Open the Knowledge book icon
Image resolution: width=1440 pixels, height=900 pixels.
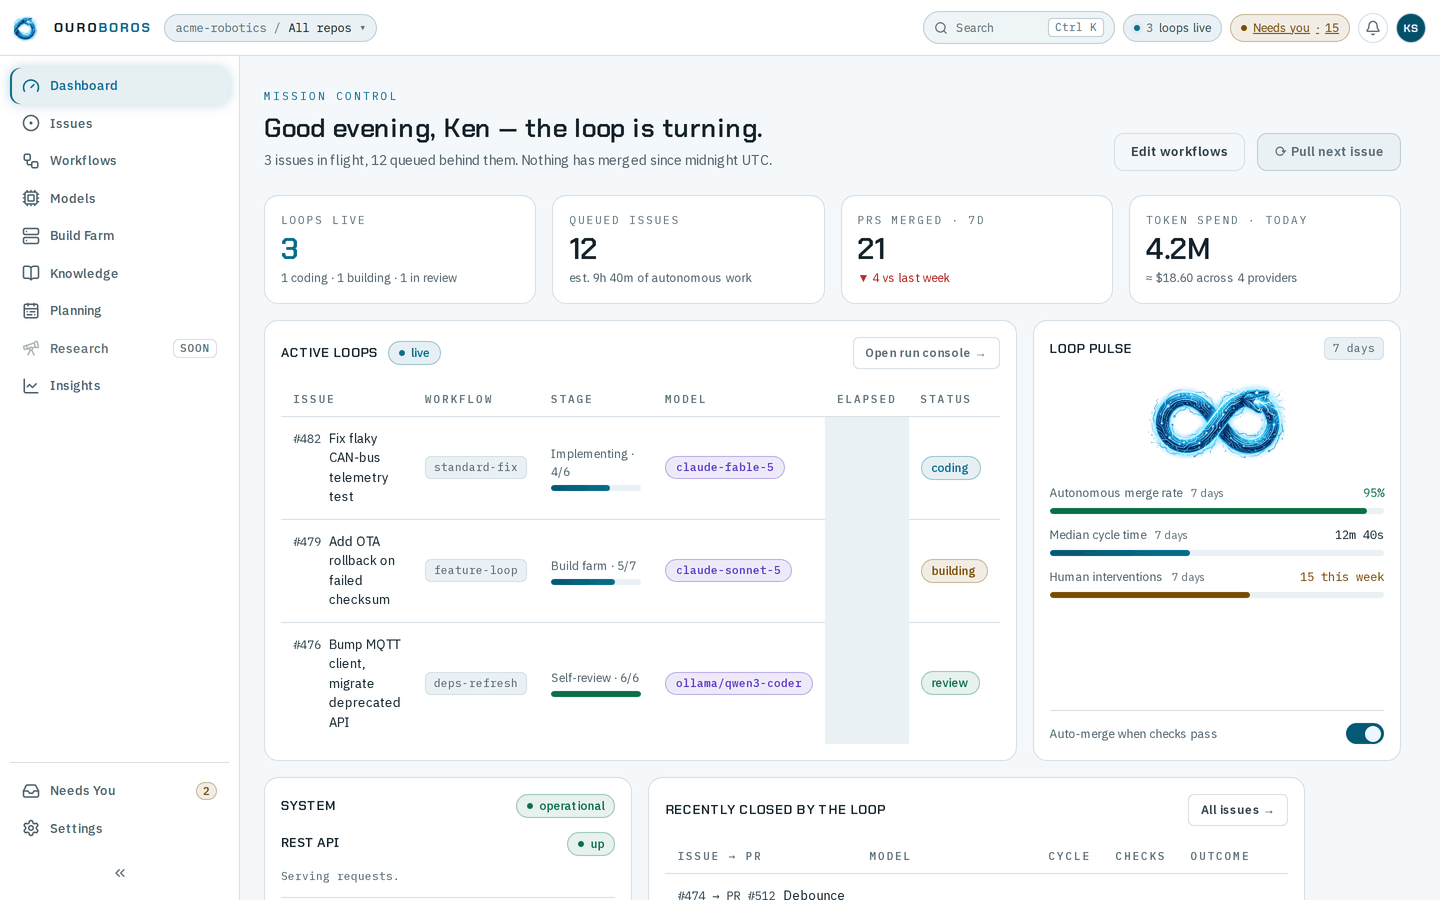coord(31,273)
